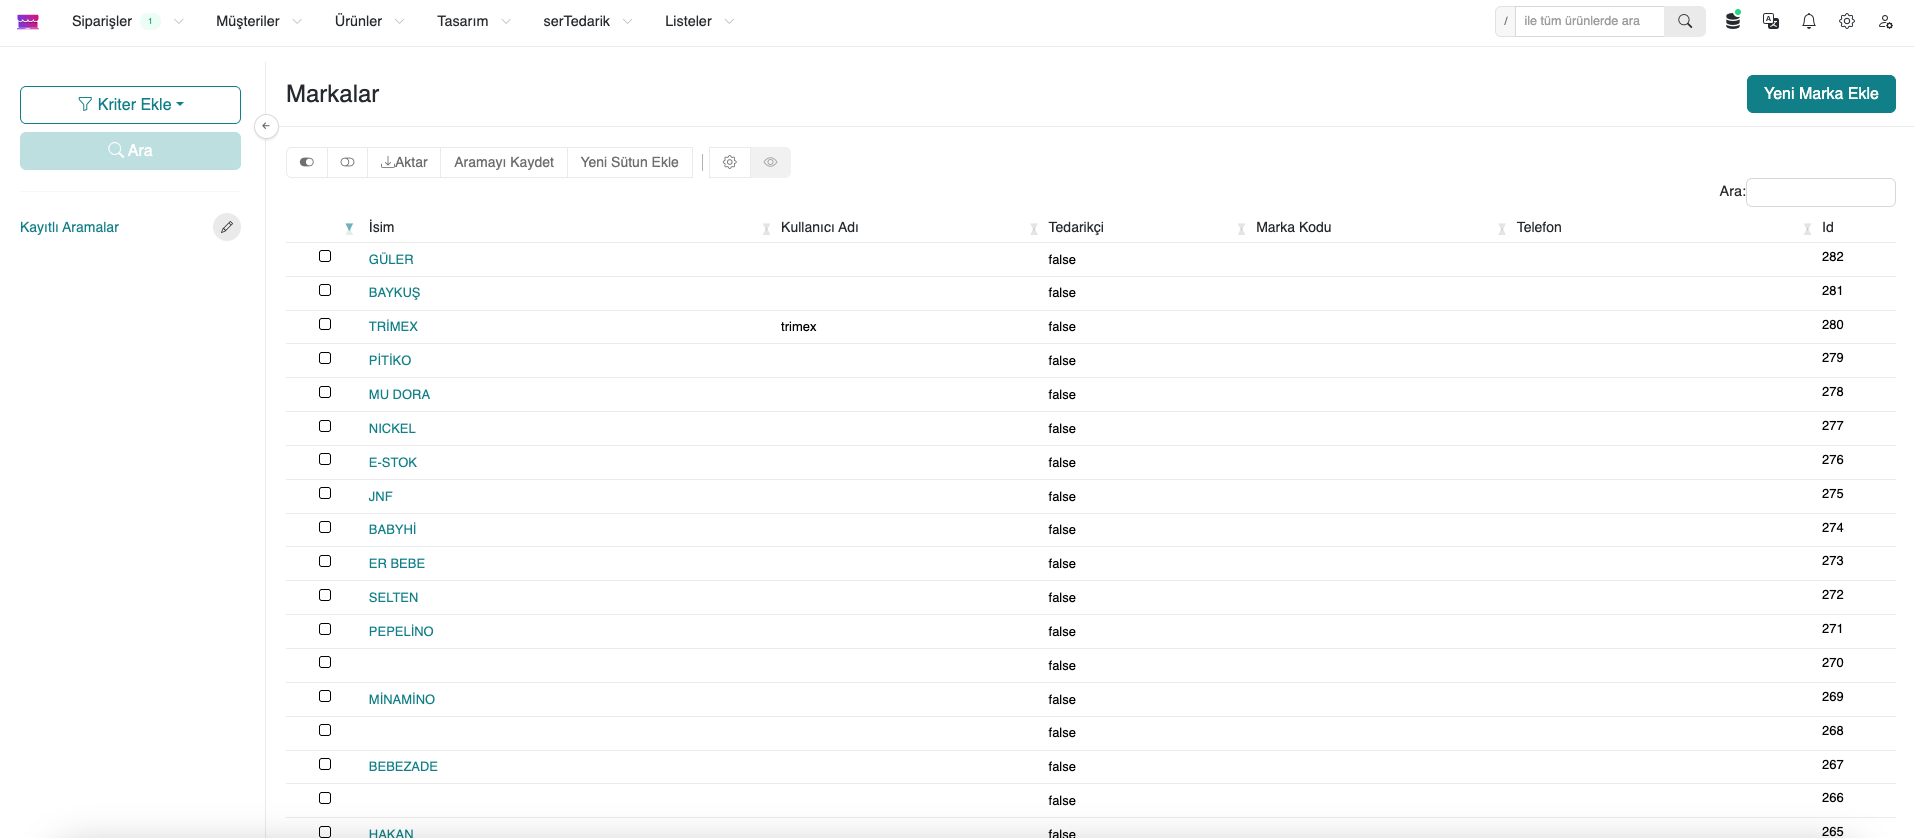Click the Yeni Marka Ekle button

pos(1821,94)
